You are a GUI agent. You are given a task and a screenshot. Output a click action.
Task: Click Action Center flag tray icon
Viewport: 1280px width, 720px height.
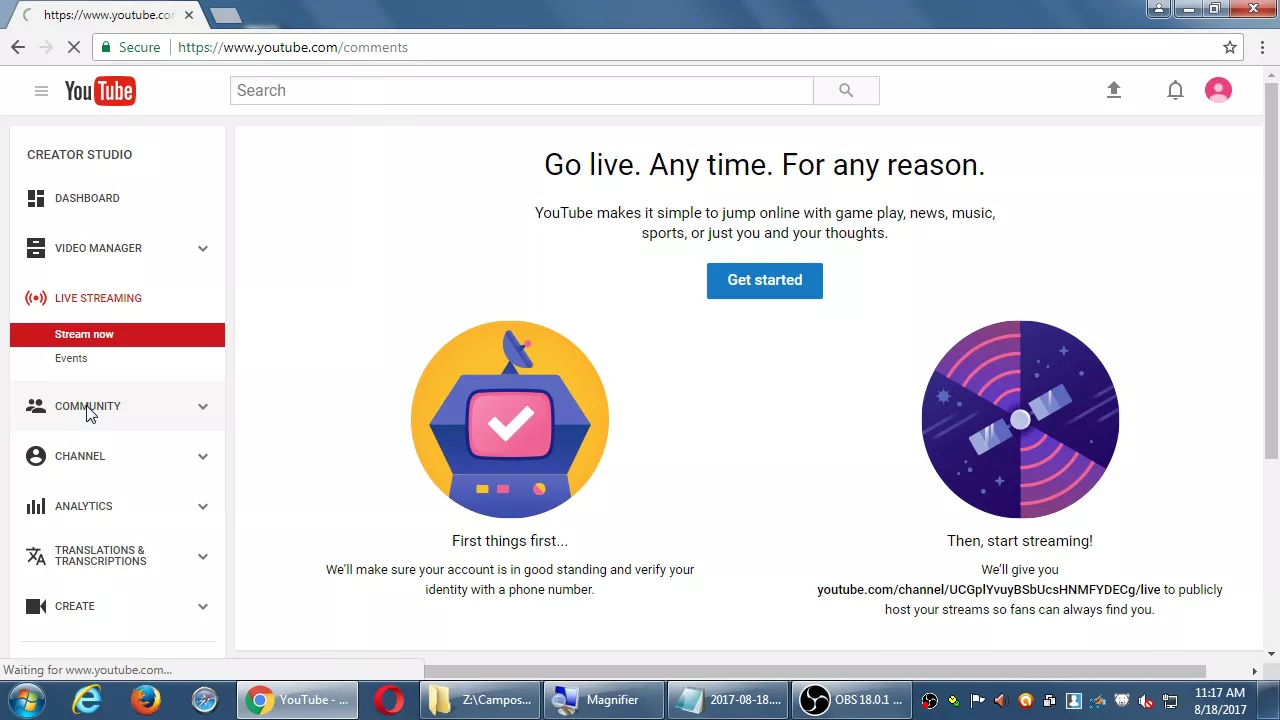(x=978, y=701)
